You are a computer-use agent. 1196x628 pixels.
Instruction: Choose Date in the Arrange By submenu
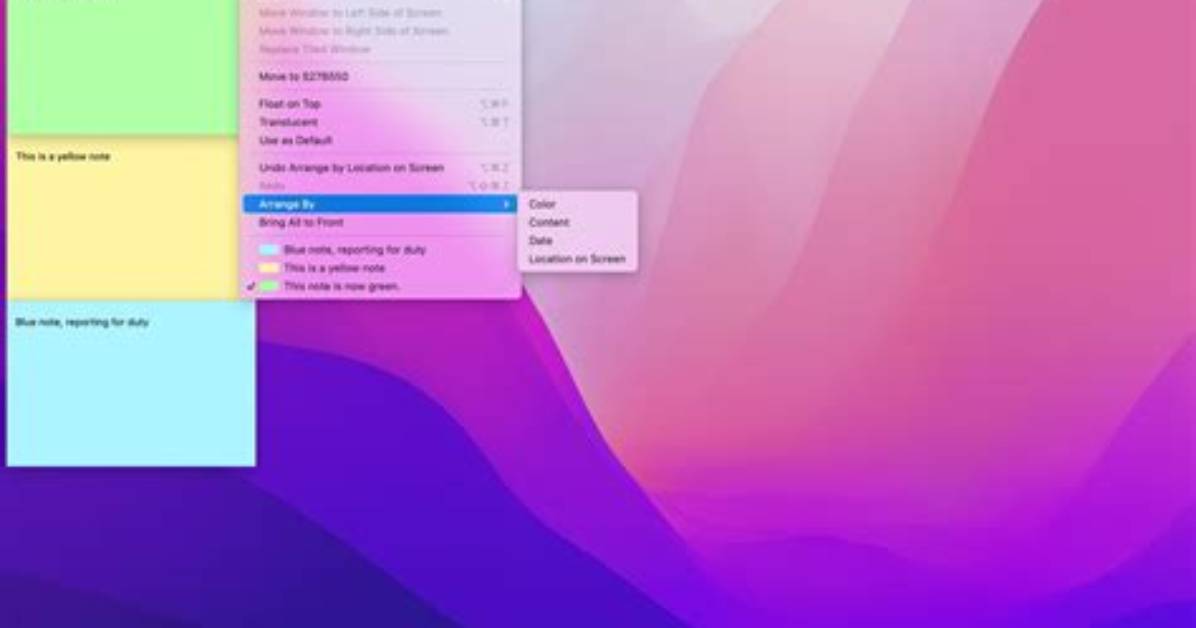tap(577, 240)
